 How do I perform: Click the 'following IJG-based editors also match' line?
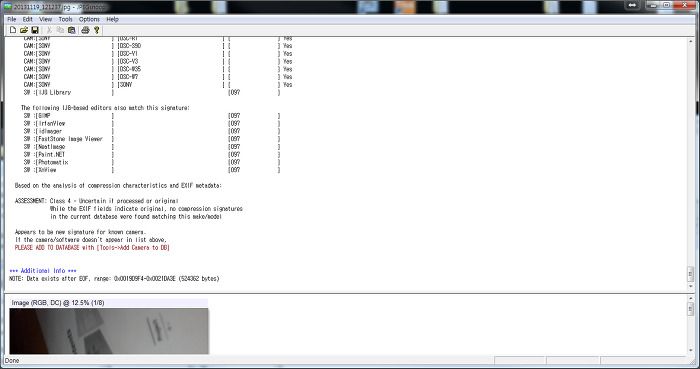click(x=105, y=108)
